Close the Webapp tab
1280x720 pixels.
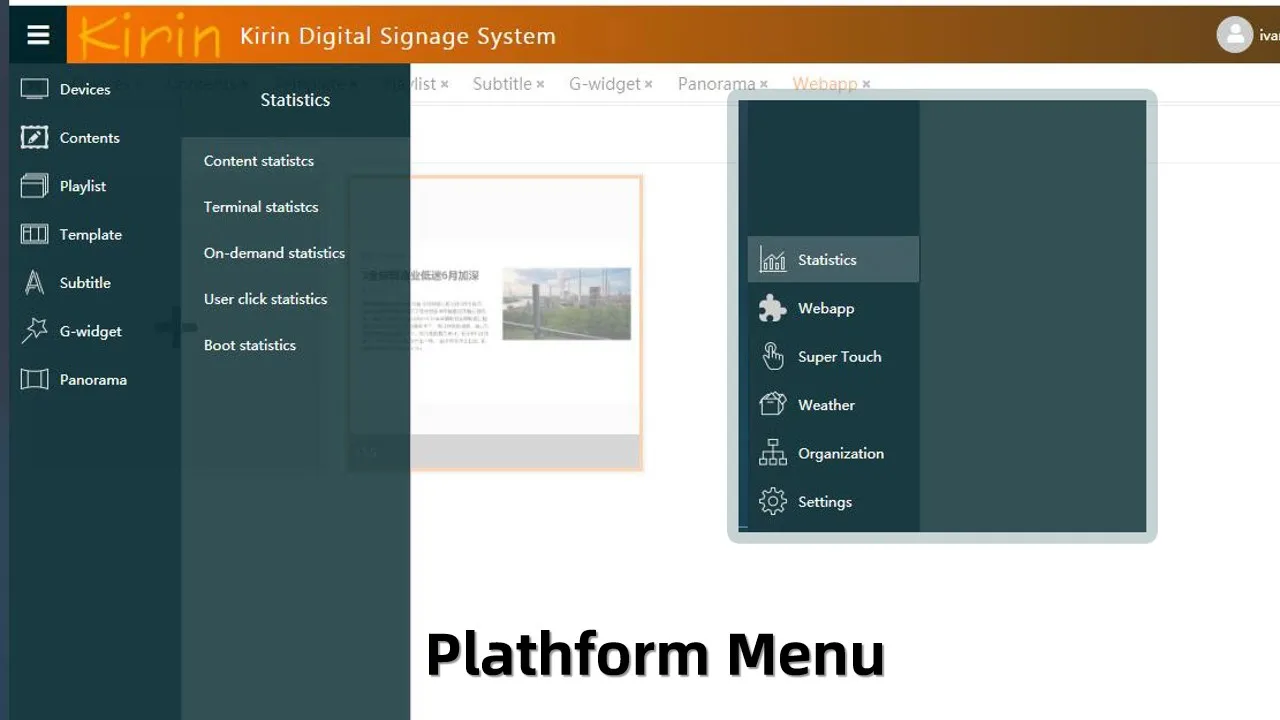click(867, 85)
